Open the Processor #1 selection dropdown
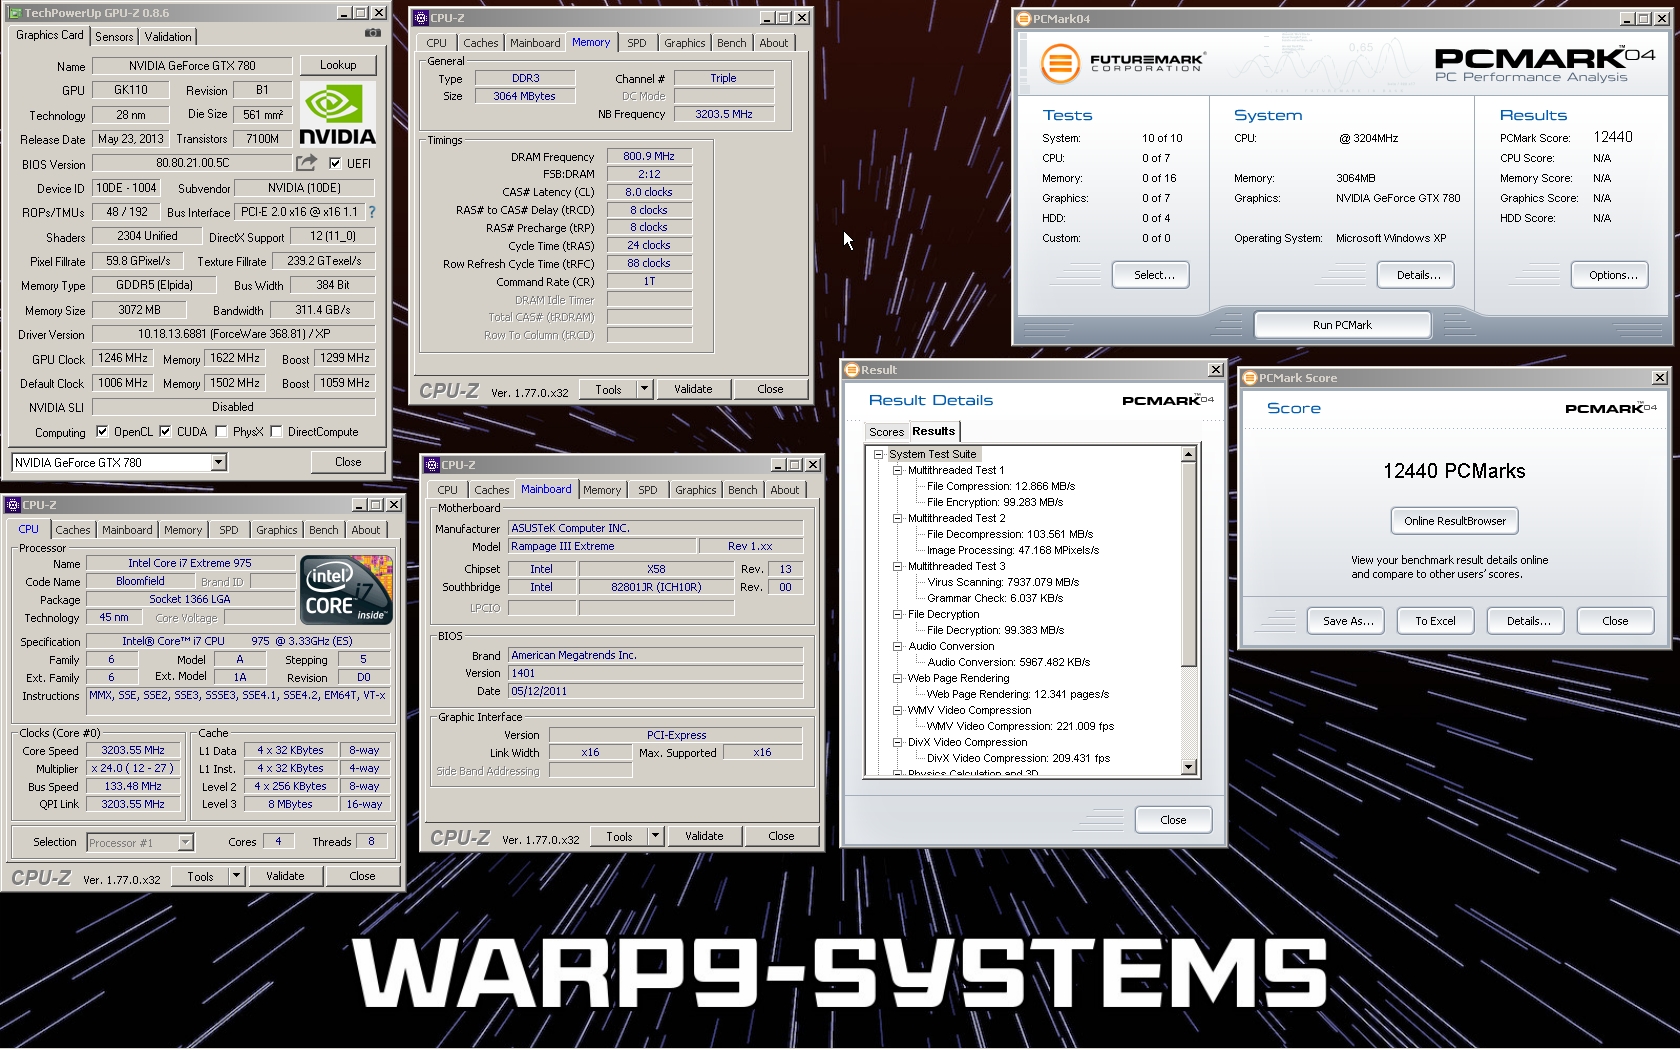 [x=185, y=842]
